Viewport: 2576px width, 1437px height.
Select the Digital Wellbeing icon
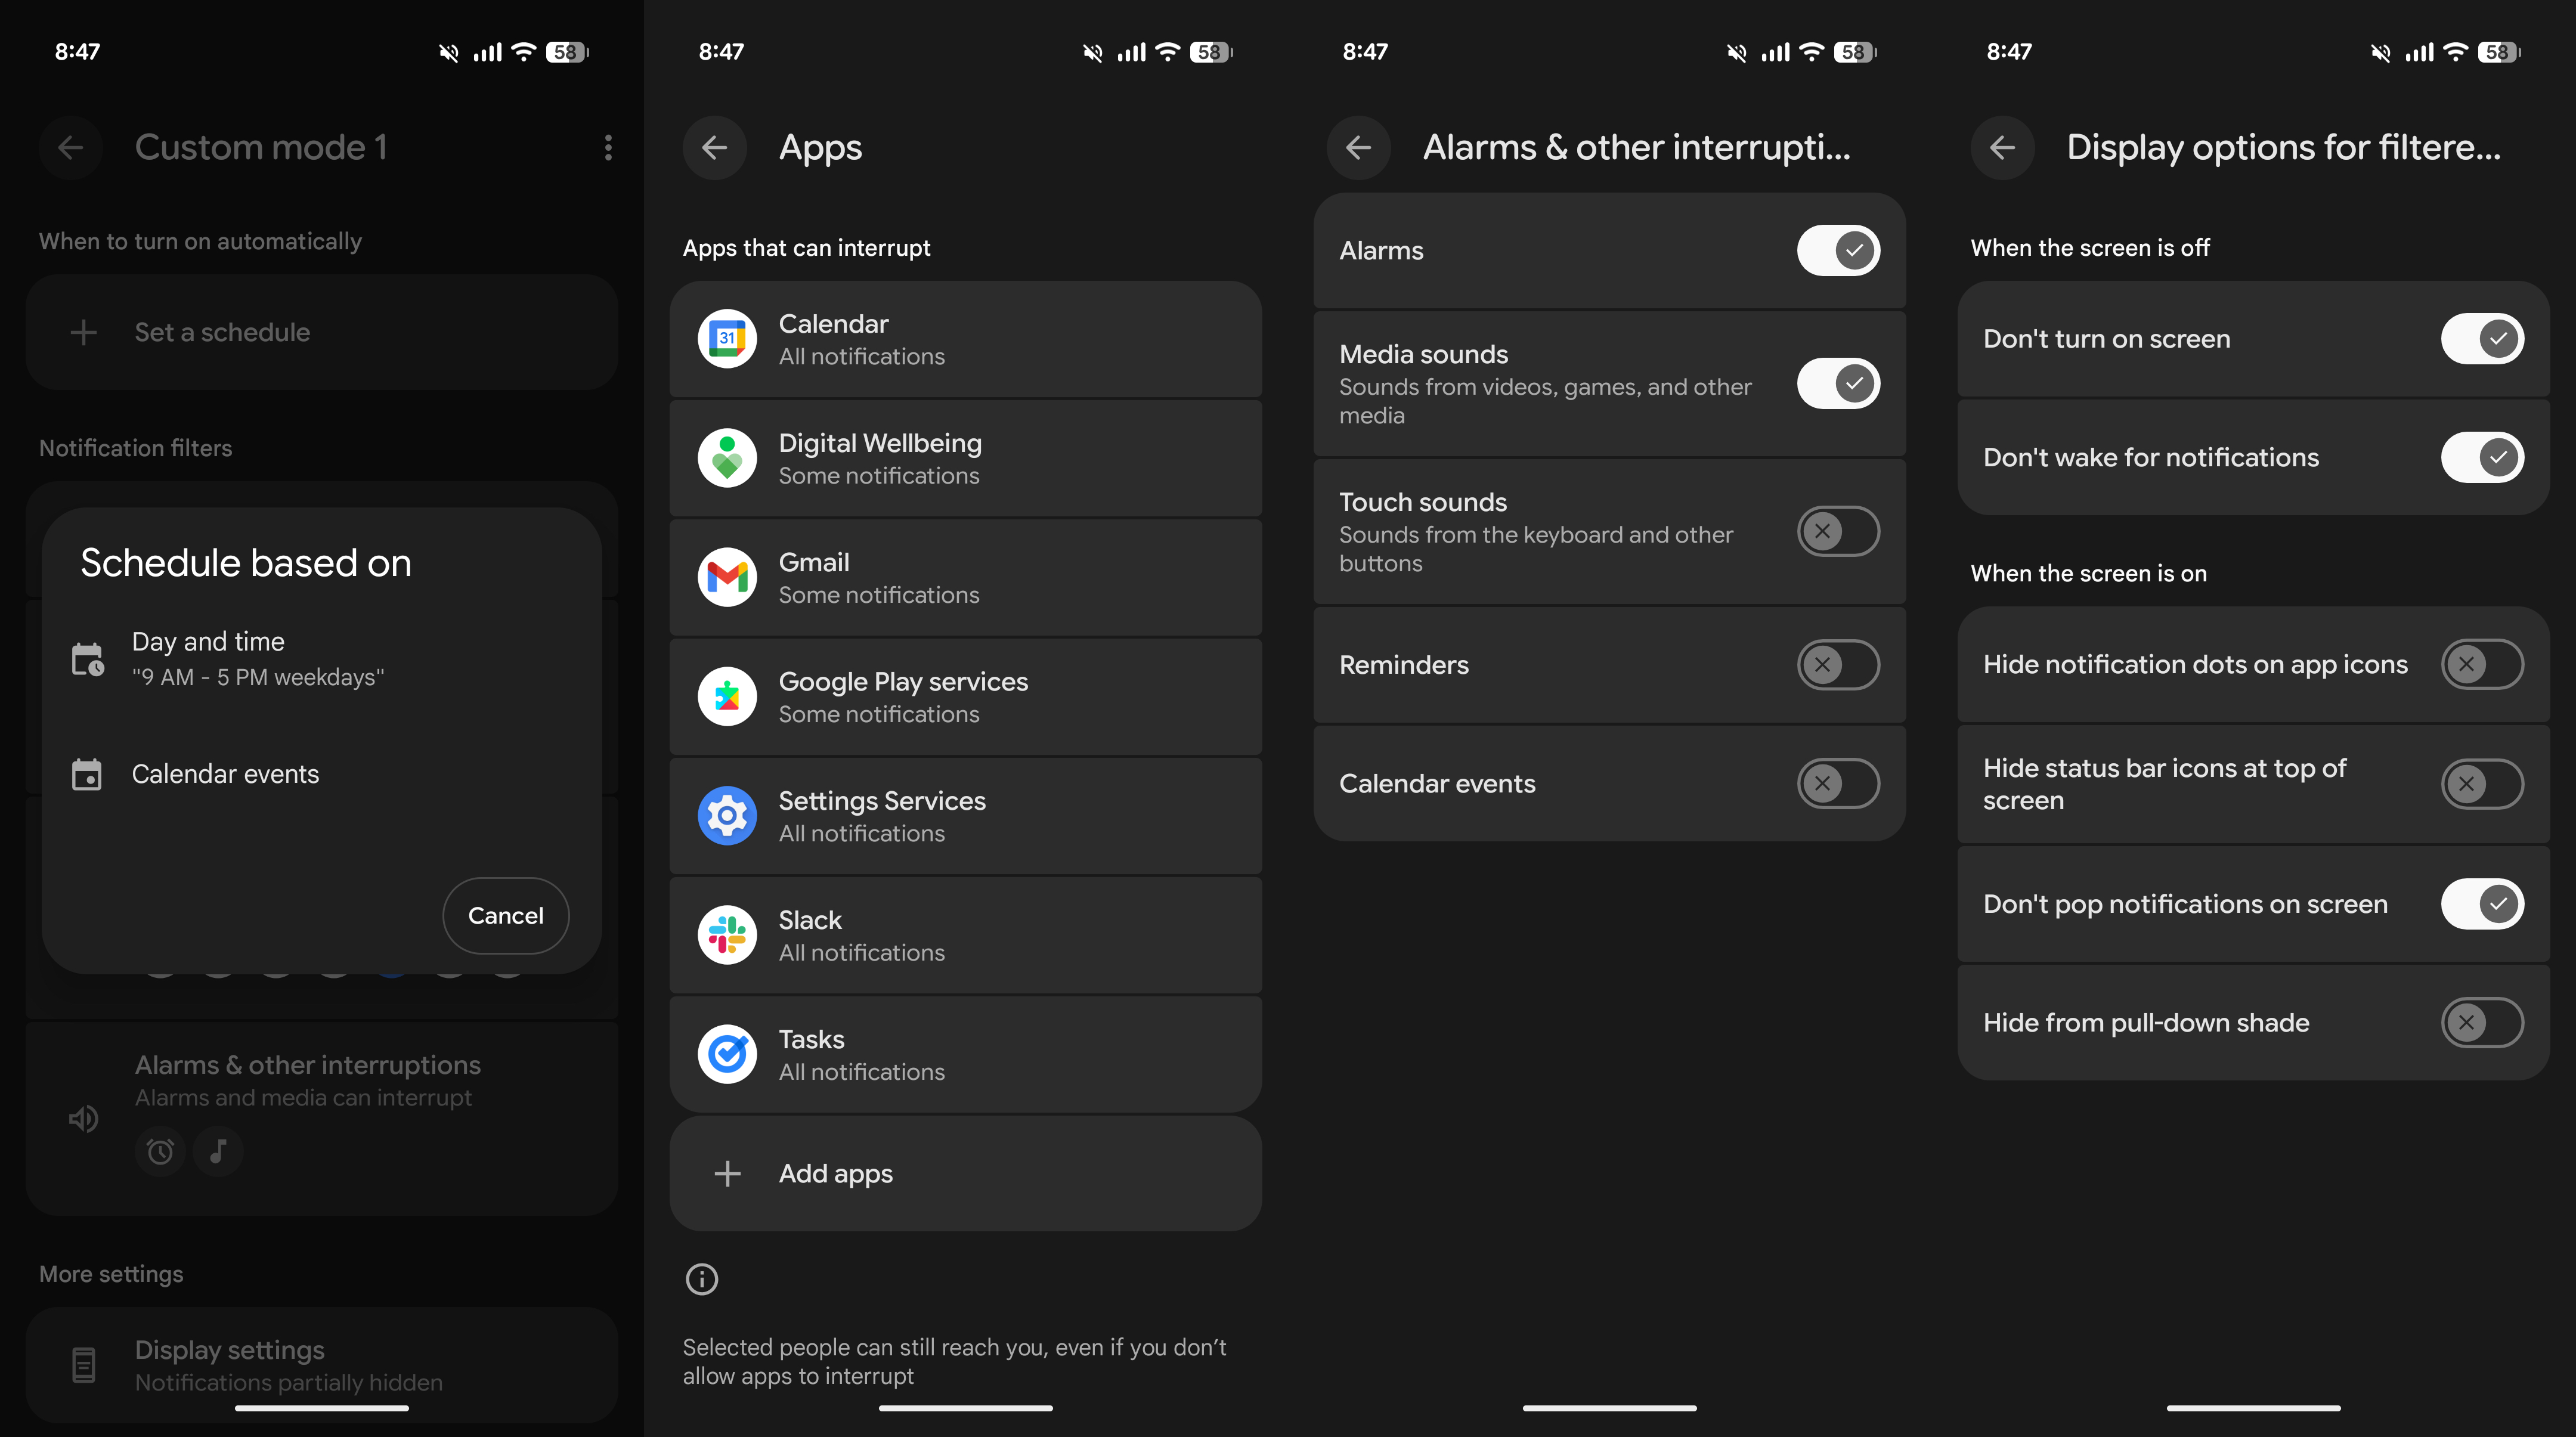click(x=727, y=458)
